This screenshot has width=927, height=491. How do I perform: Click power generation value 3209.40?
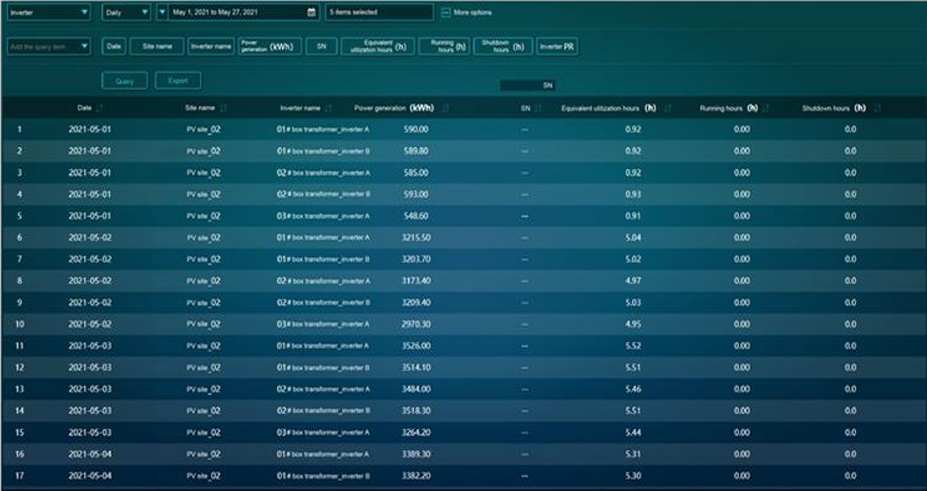coord(416,303)
